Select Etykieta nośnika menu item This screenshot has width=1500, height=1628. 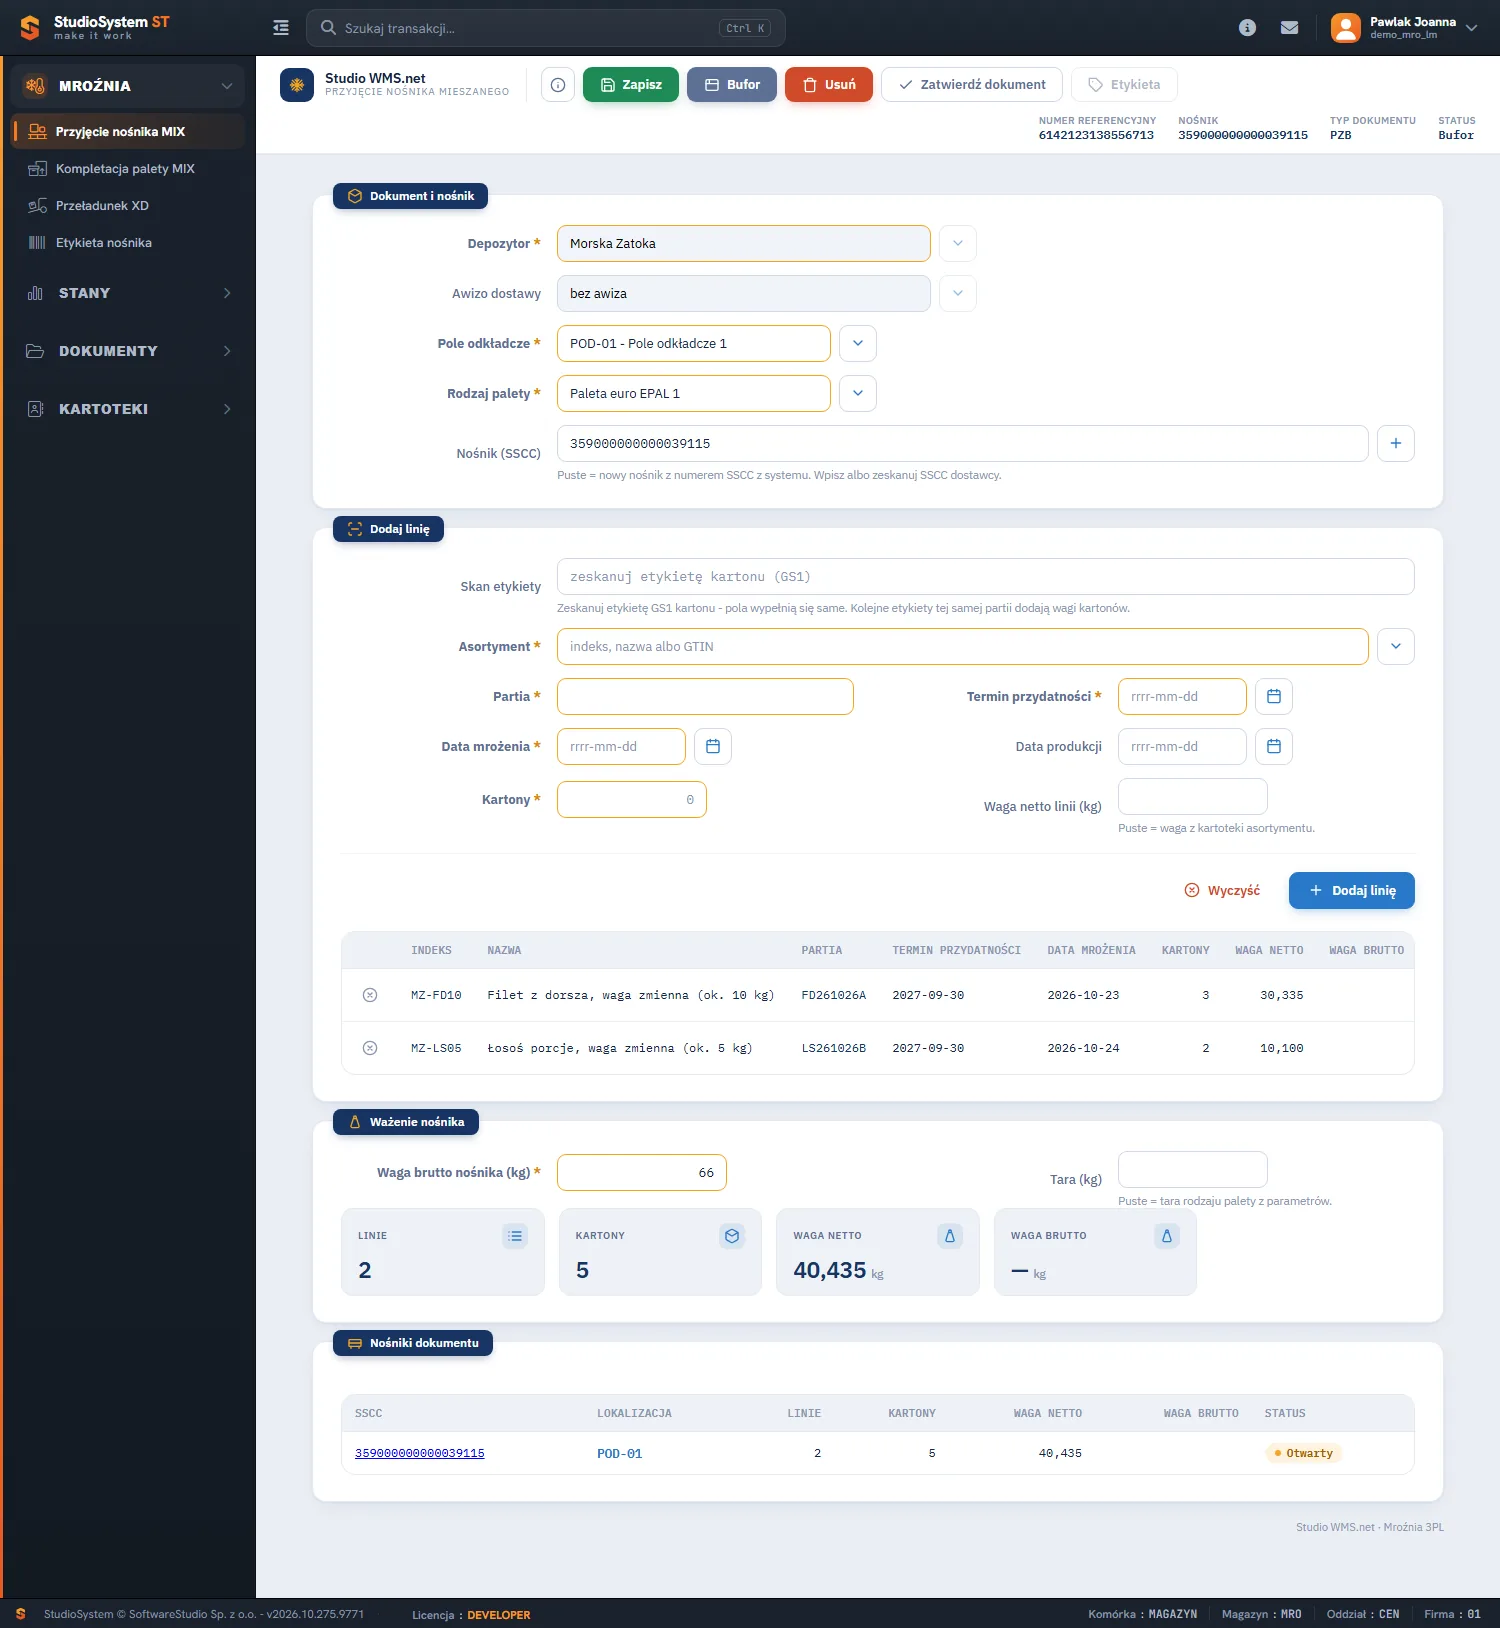[x=128, y=243]
